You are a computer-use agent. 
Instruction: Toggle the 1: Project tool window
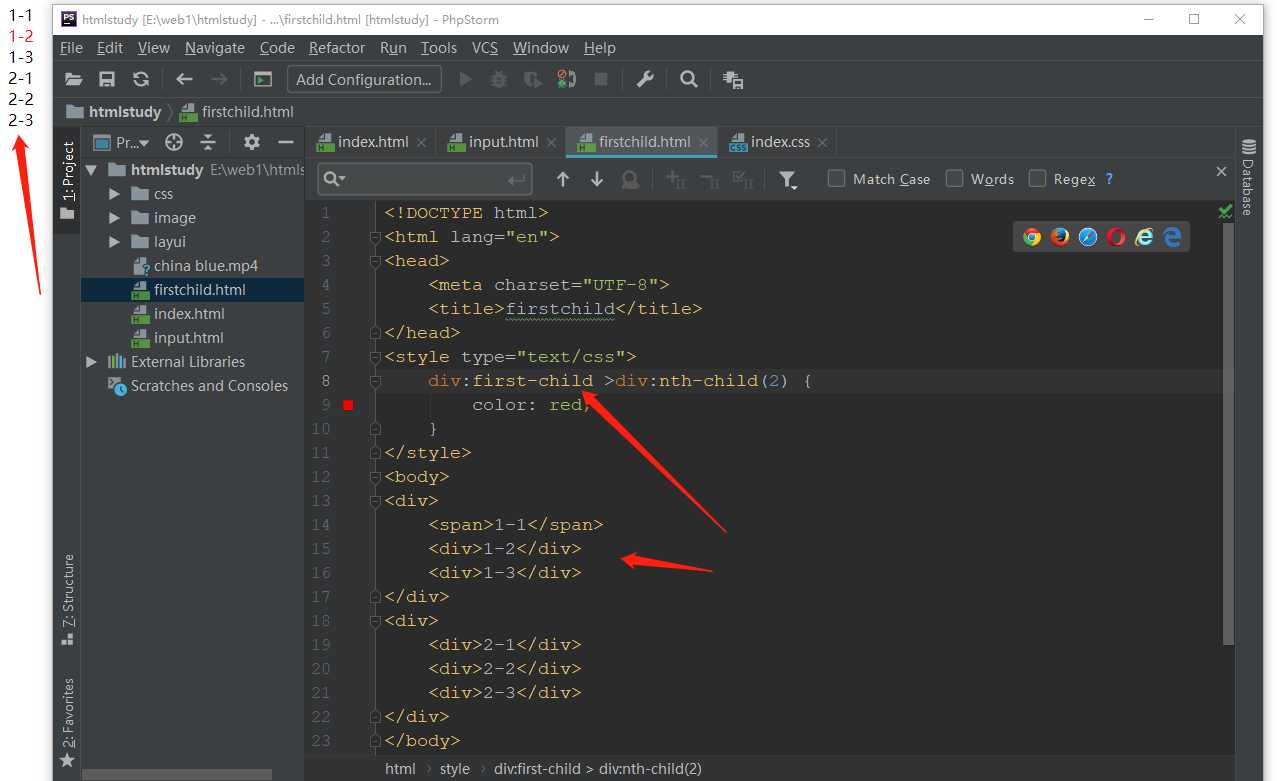(x=67, y=180)
